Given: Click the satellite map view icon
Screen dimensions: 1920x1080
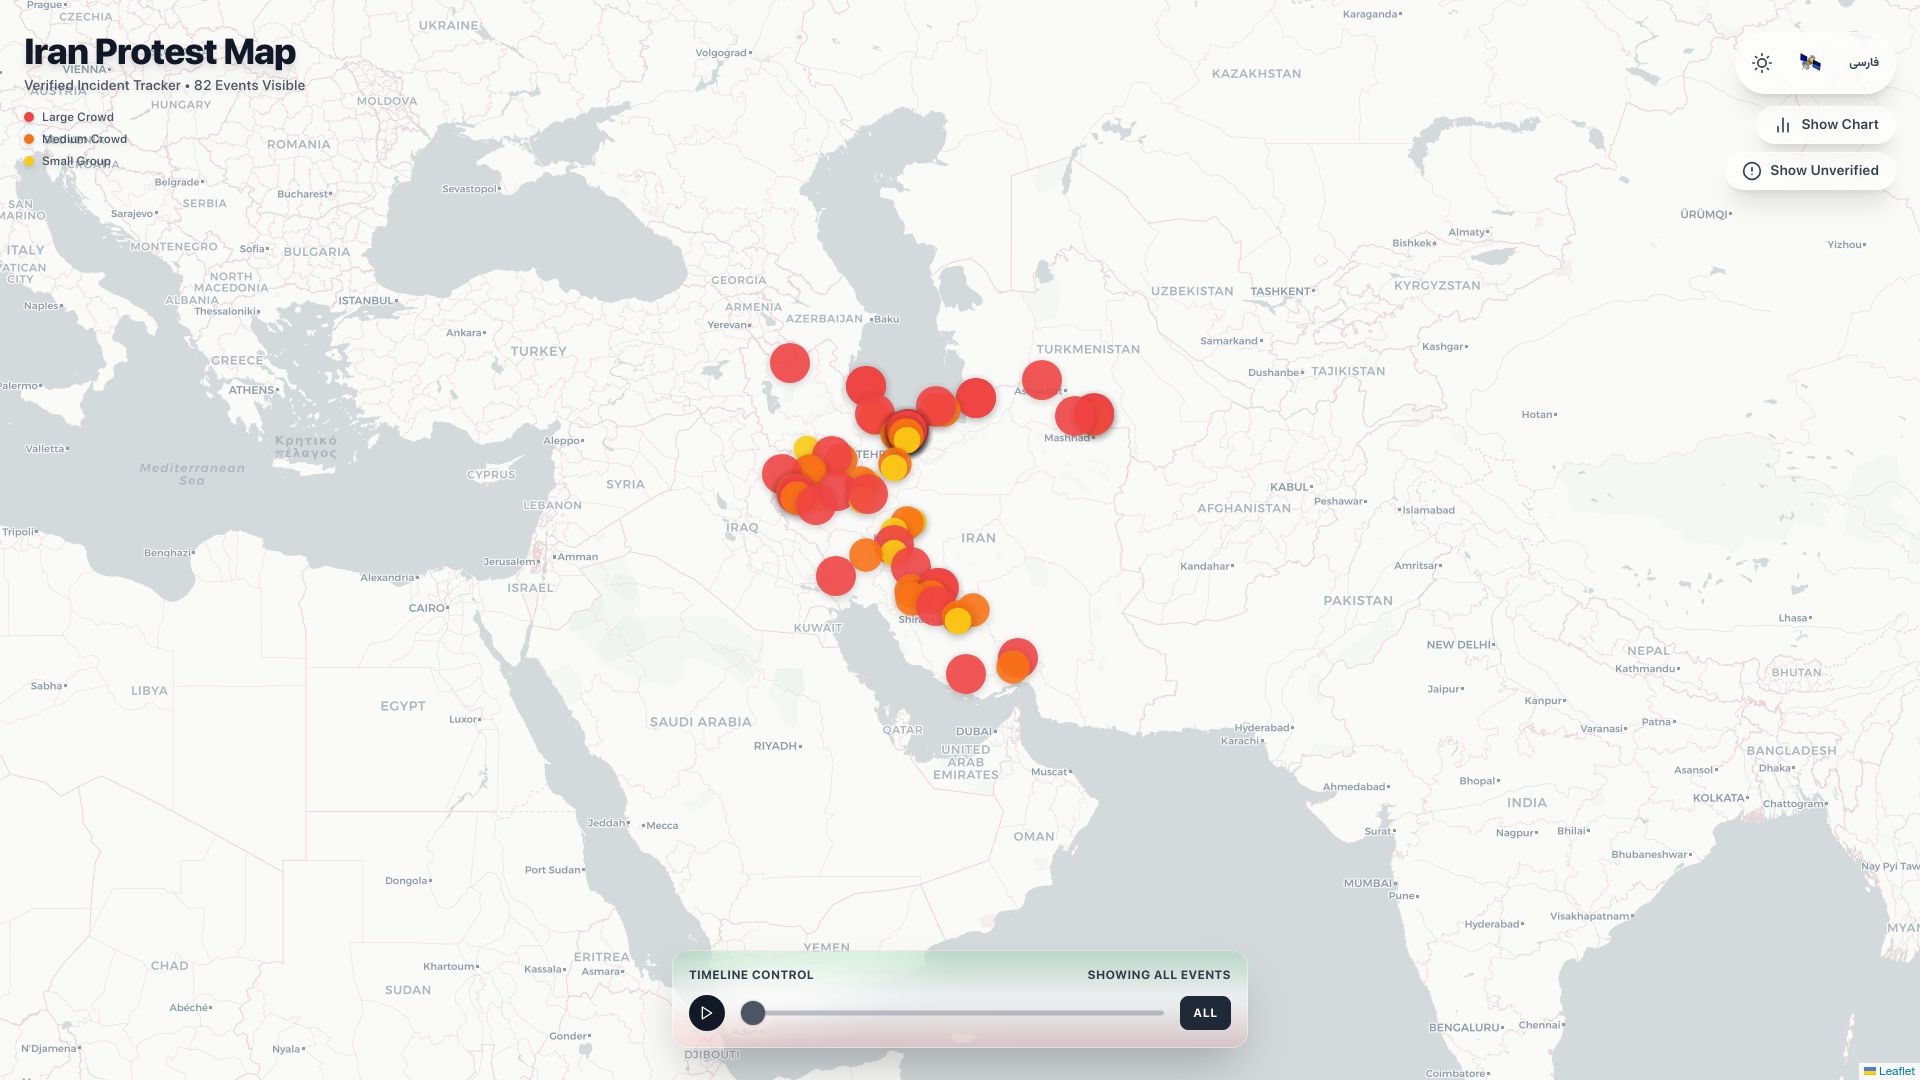Looking at the screenshot, I should point(1810,63).
